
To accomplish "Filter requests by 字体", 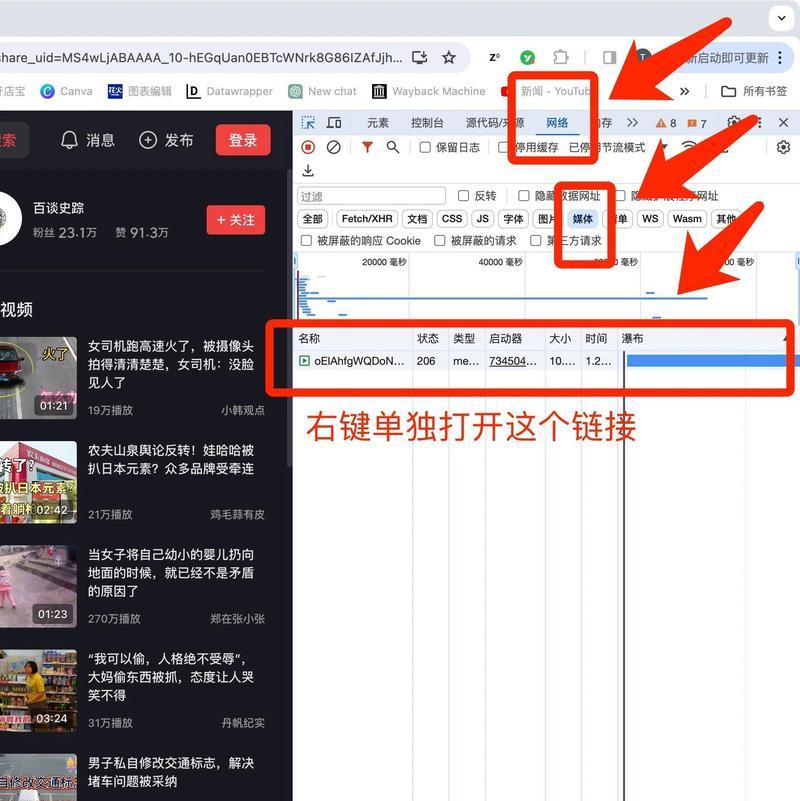I will point(513,219).
